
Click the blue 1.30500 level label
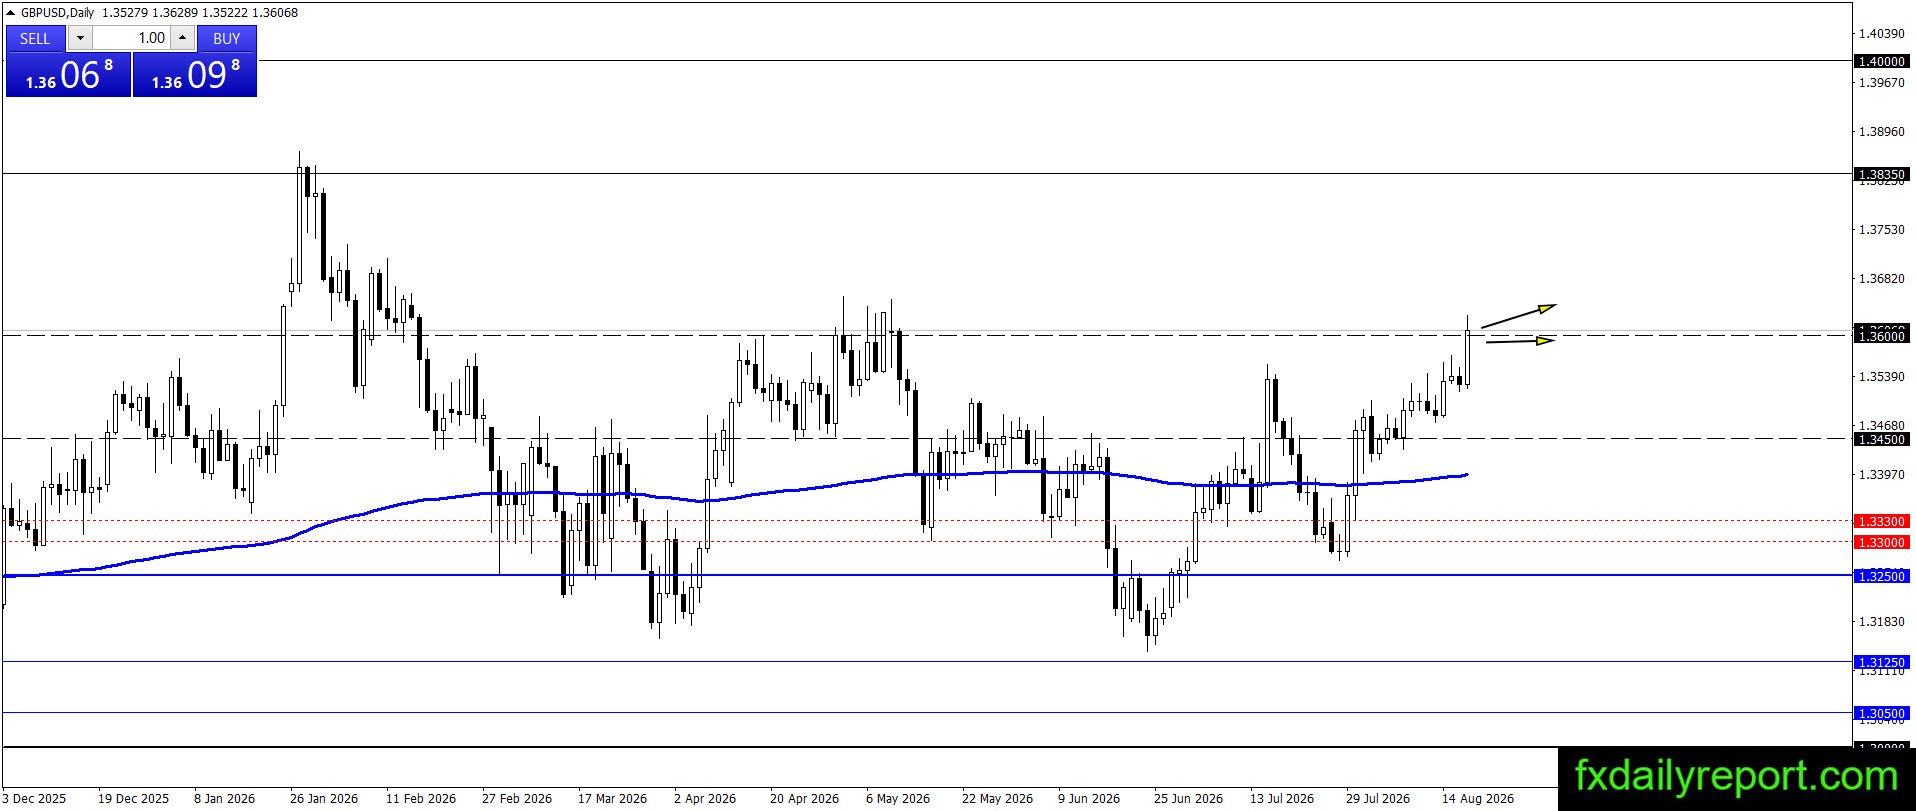(1881, 714)
